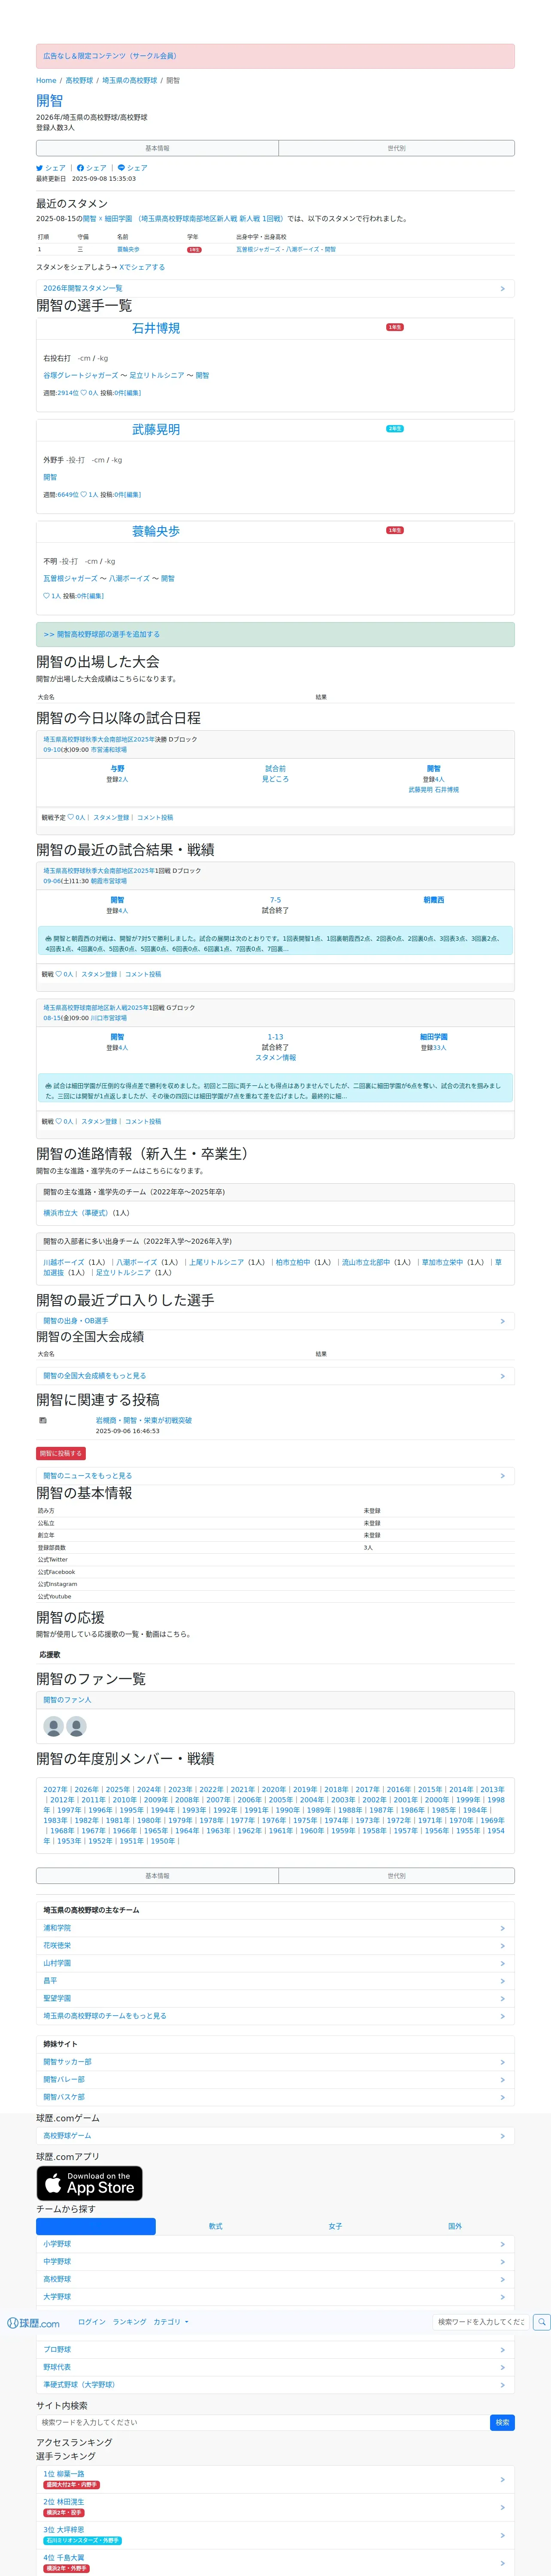Open スタメン情報 link in 1-13 game
Image resolution: width=551 pixels, height=2576 pixels.
pos(275,1057)
